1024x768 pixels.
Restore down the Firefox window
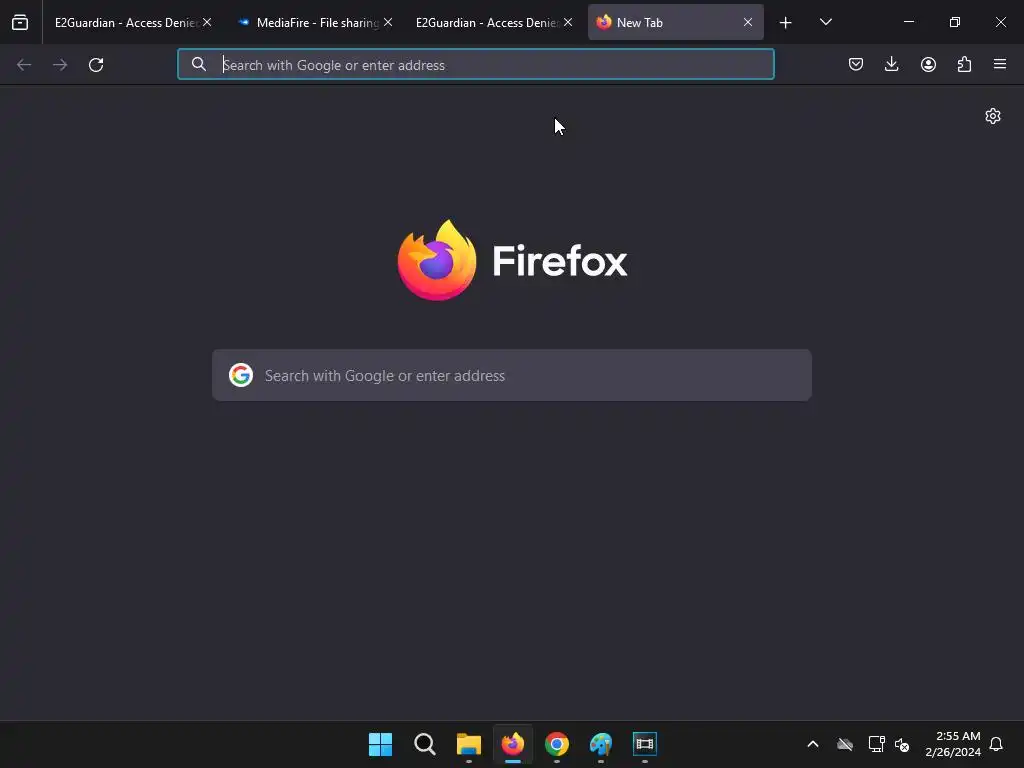point(955,22)
